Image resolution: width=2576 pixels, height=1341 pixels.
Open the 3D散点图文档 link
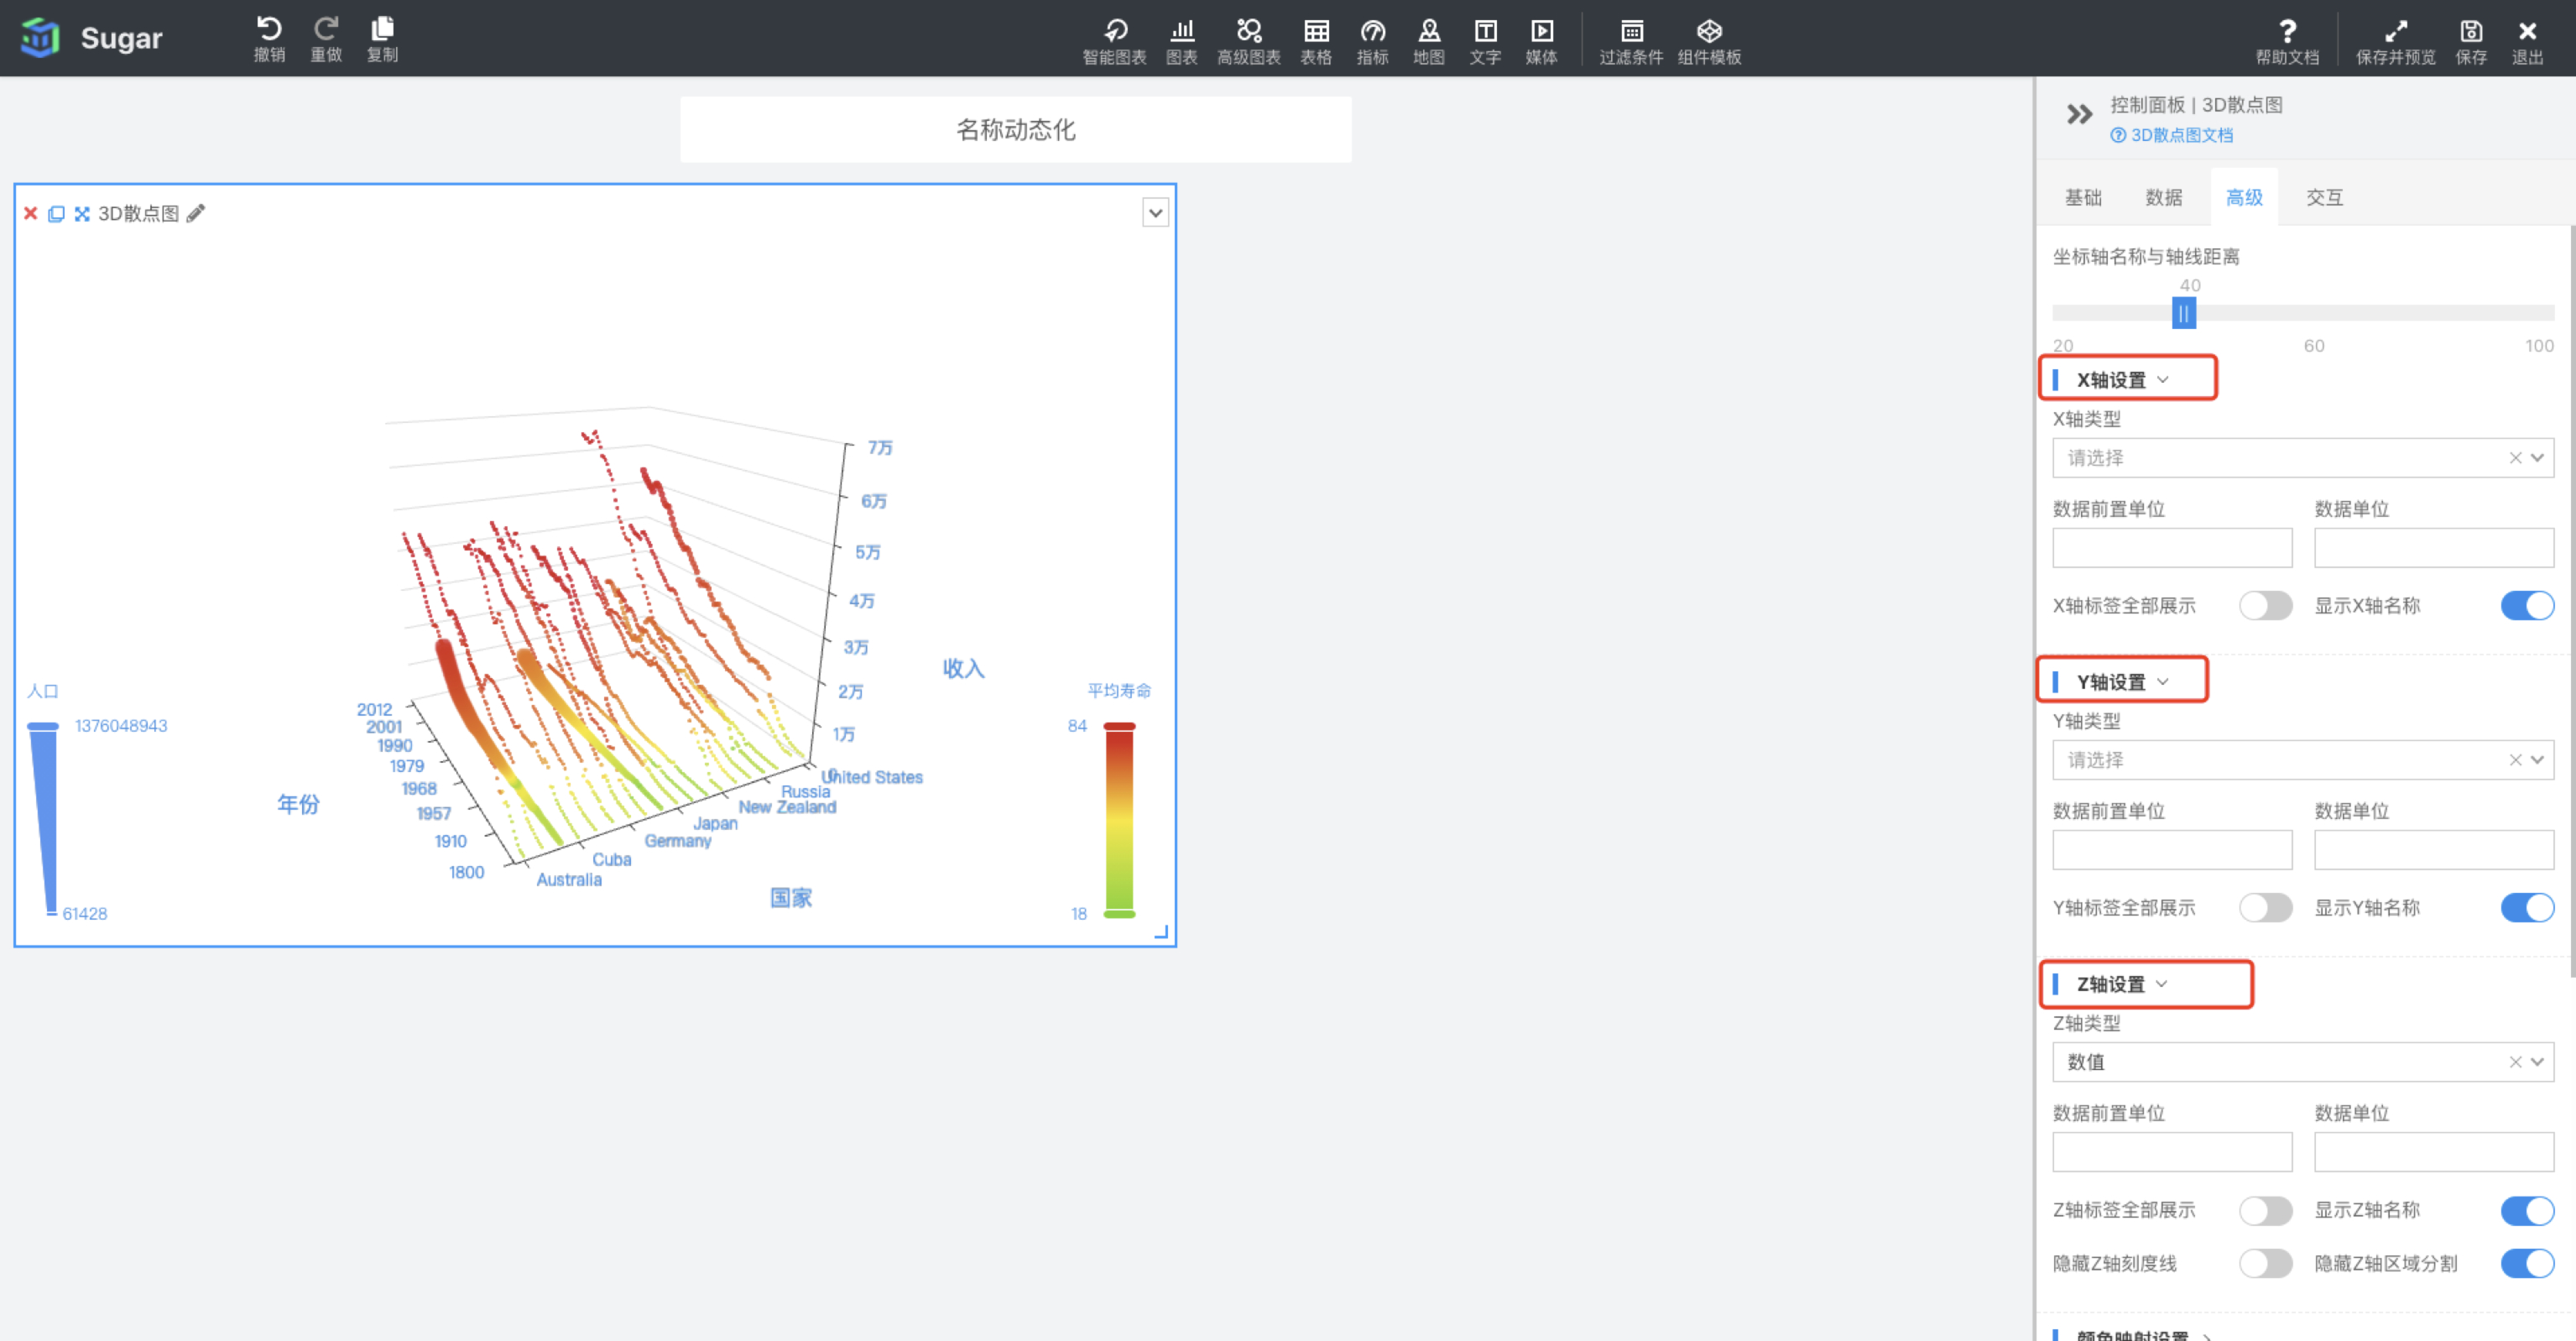[2180, 135]
